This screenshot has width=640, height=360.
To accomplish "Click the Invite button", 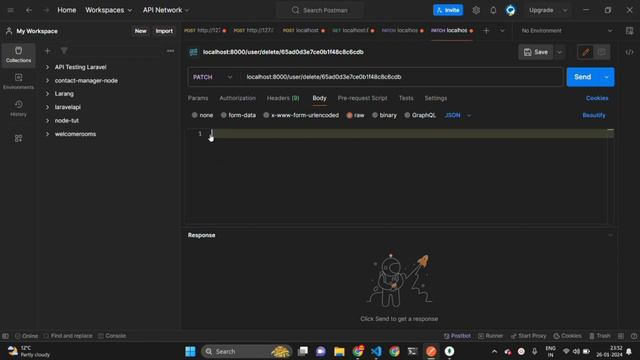I will click(x=448, y=10).
